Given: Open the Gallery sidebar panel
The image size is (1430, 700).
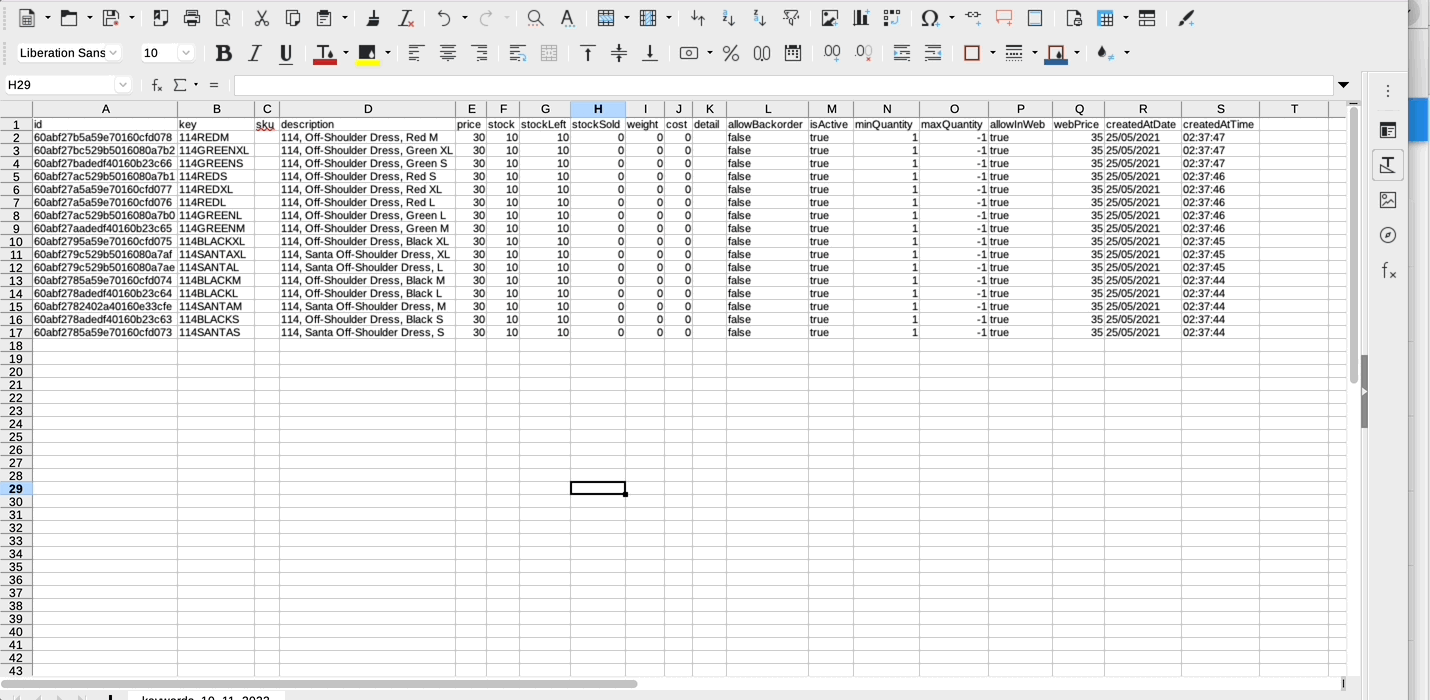Looking at the screenshot, I should click(1388, 200).
